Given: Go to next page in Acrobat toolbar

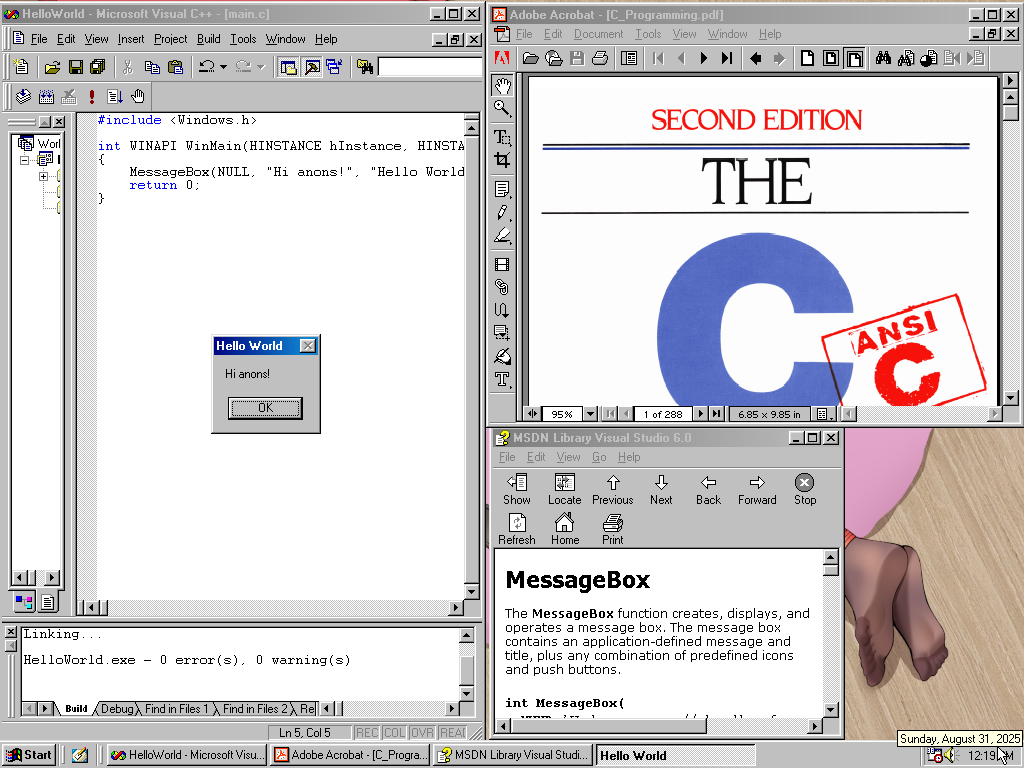Looking at the screenshot, I should click(x=703, y=59).
